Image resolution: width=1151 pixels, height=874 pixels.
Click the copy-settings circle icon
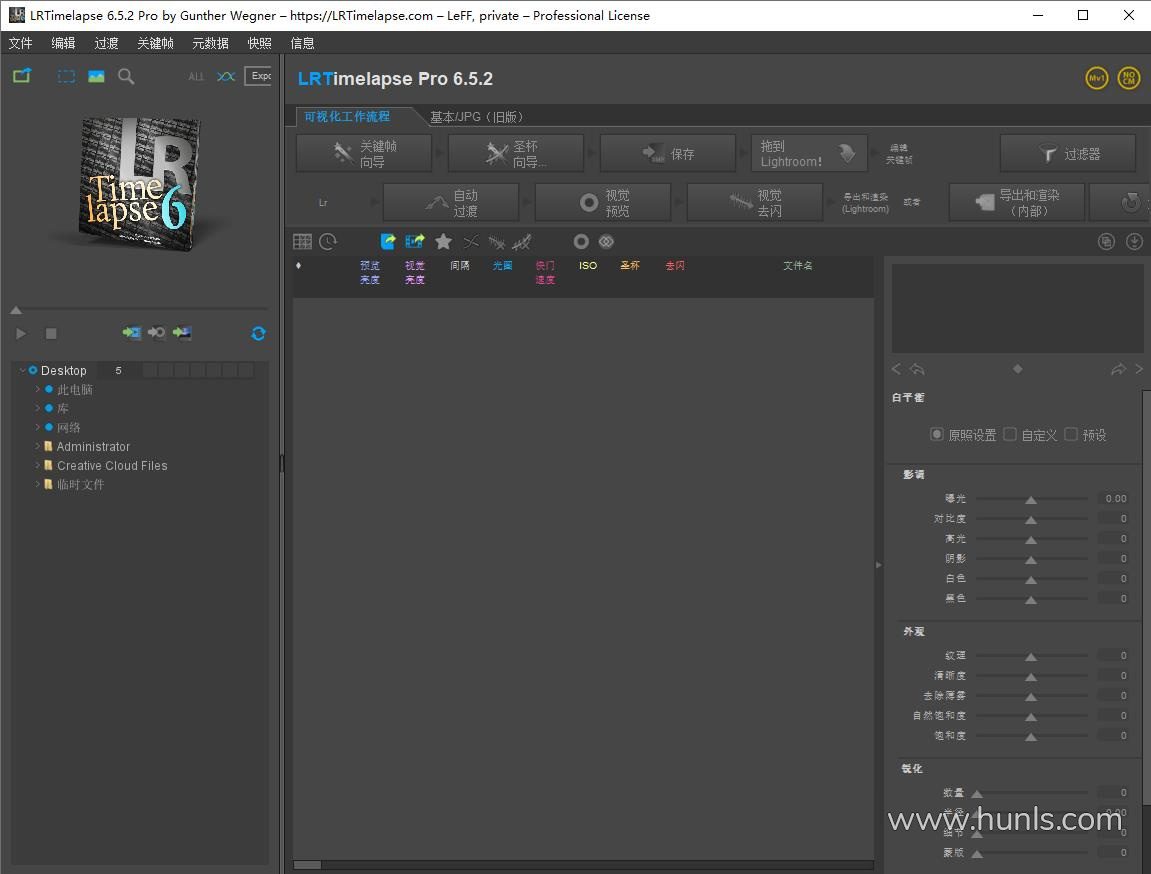tap(1106, 241)
